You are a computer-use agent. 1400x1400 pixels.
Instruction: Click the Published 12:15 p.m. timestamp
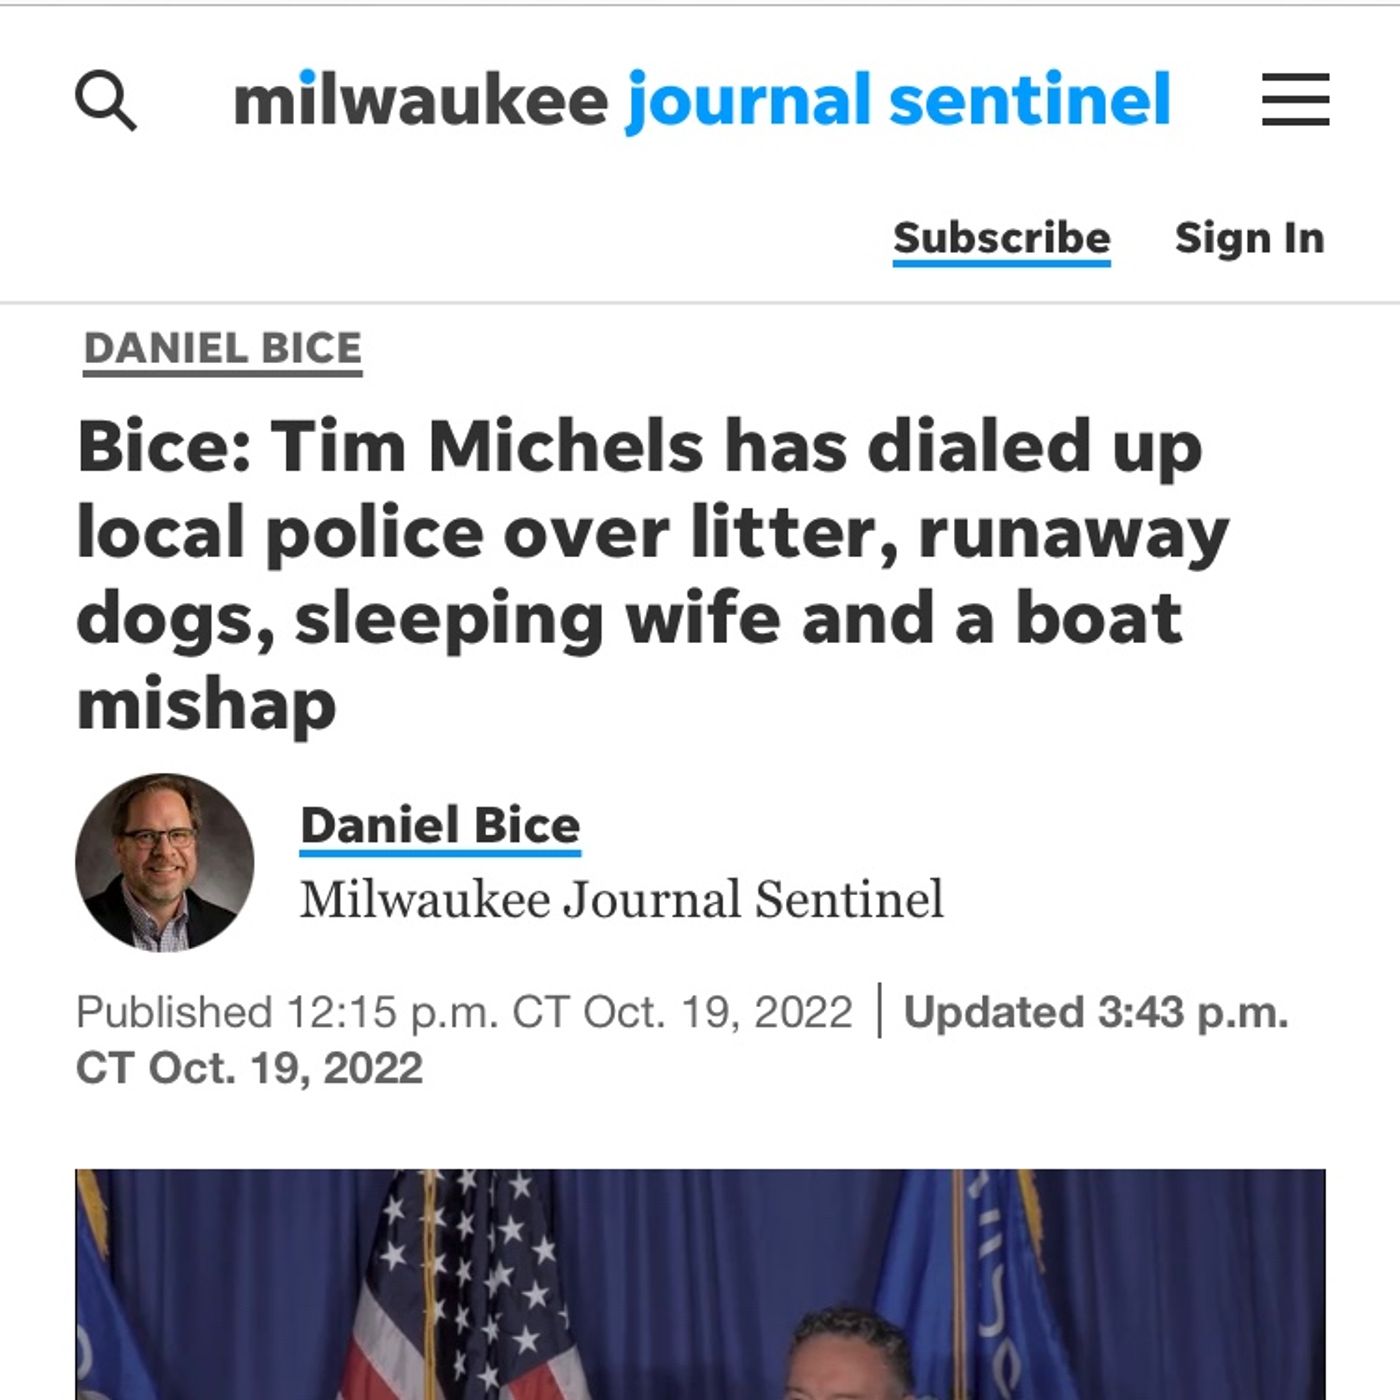464,1012
